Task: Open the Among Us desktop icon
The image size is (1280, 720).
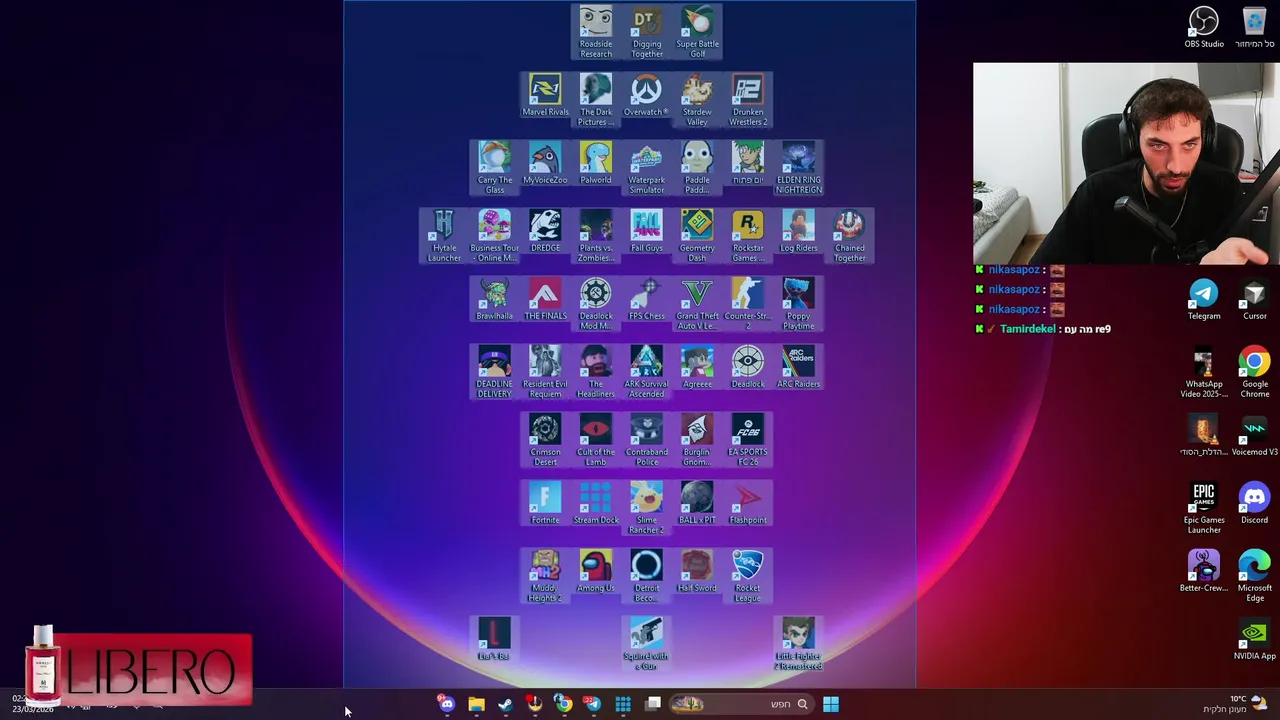Action: point(596,572)
